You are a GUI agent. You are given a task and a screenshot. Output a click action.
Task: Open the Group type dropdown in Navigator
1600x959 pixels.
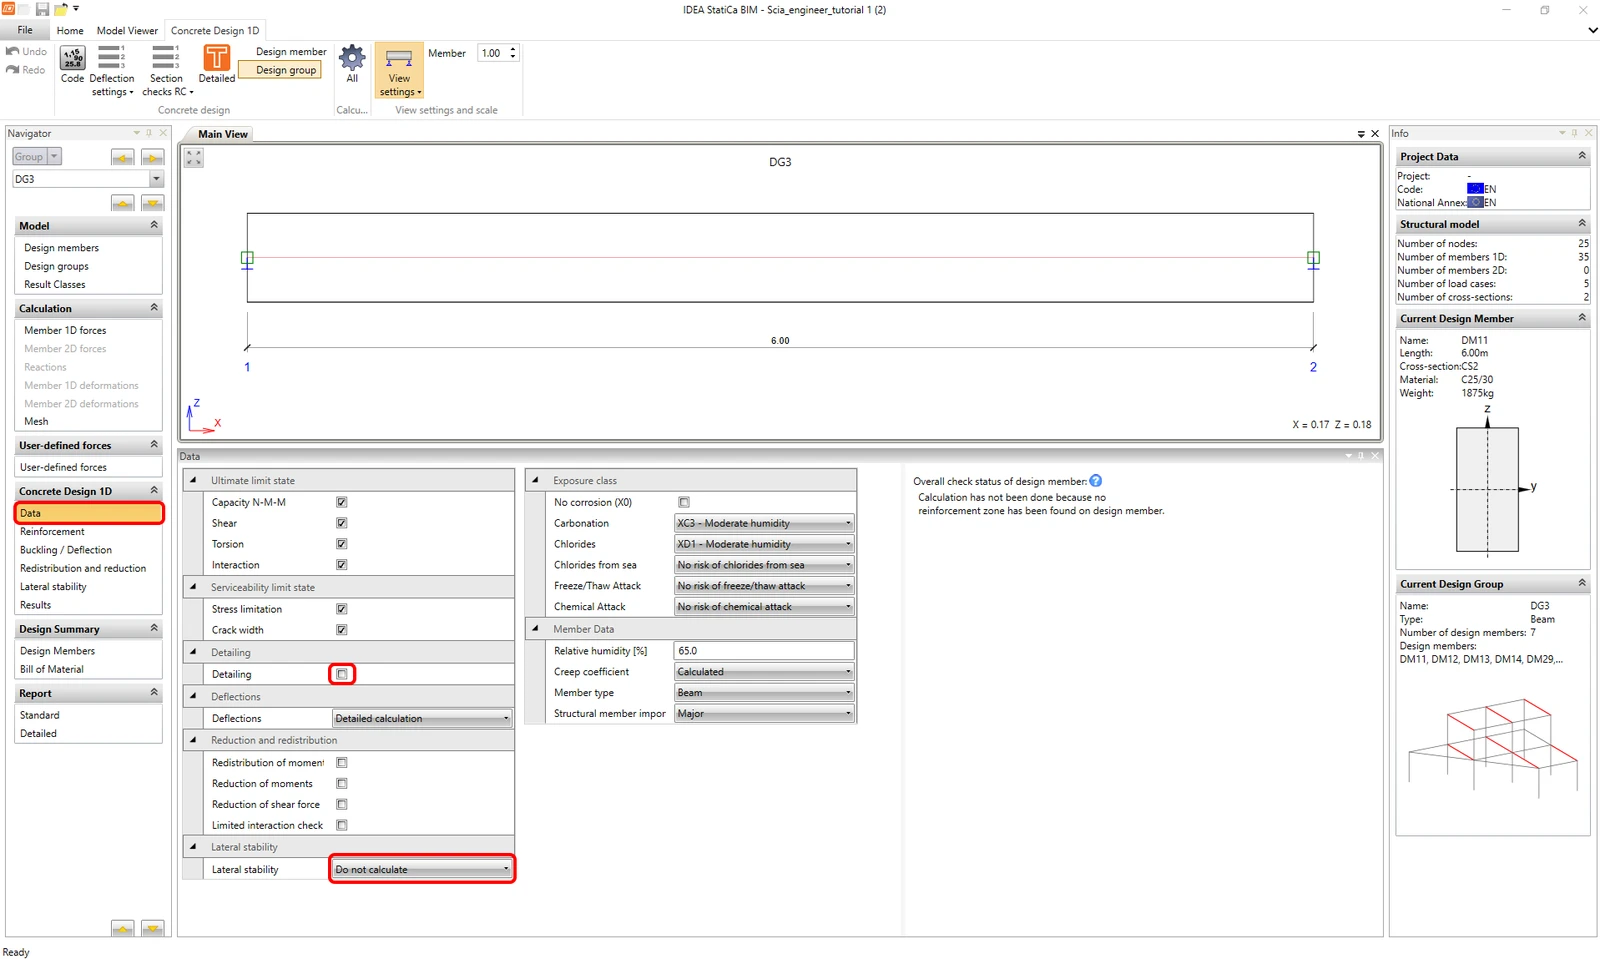[x=37, y=157]
